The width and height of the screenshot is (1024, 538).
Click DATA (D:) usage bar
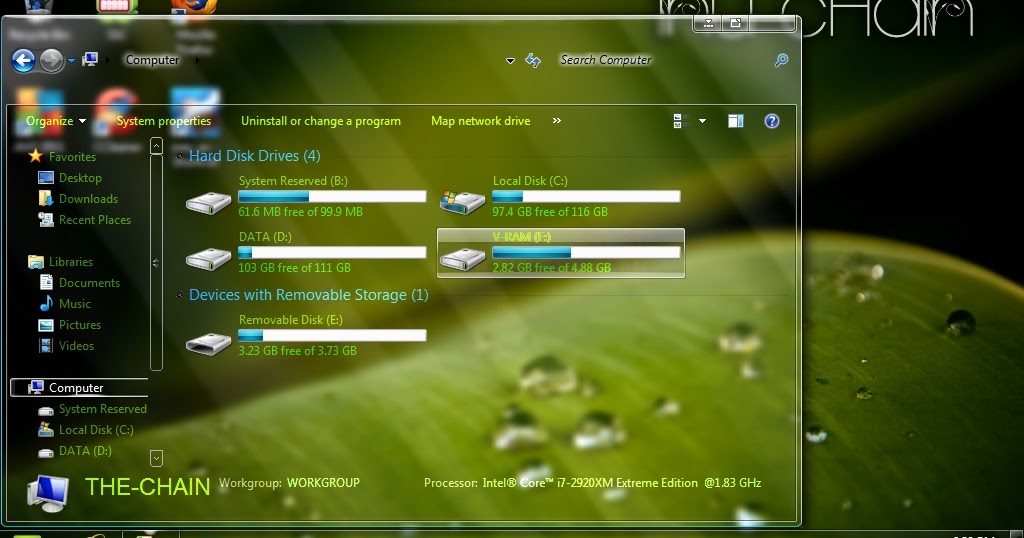coord(332,252)
